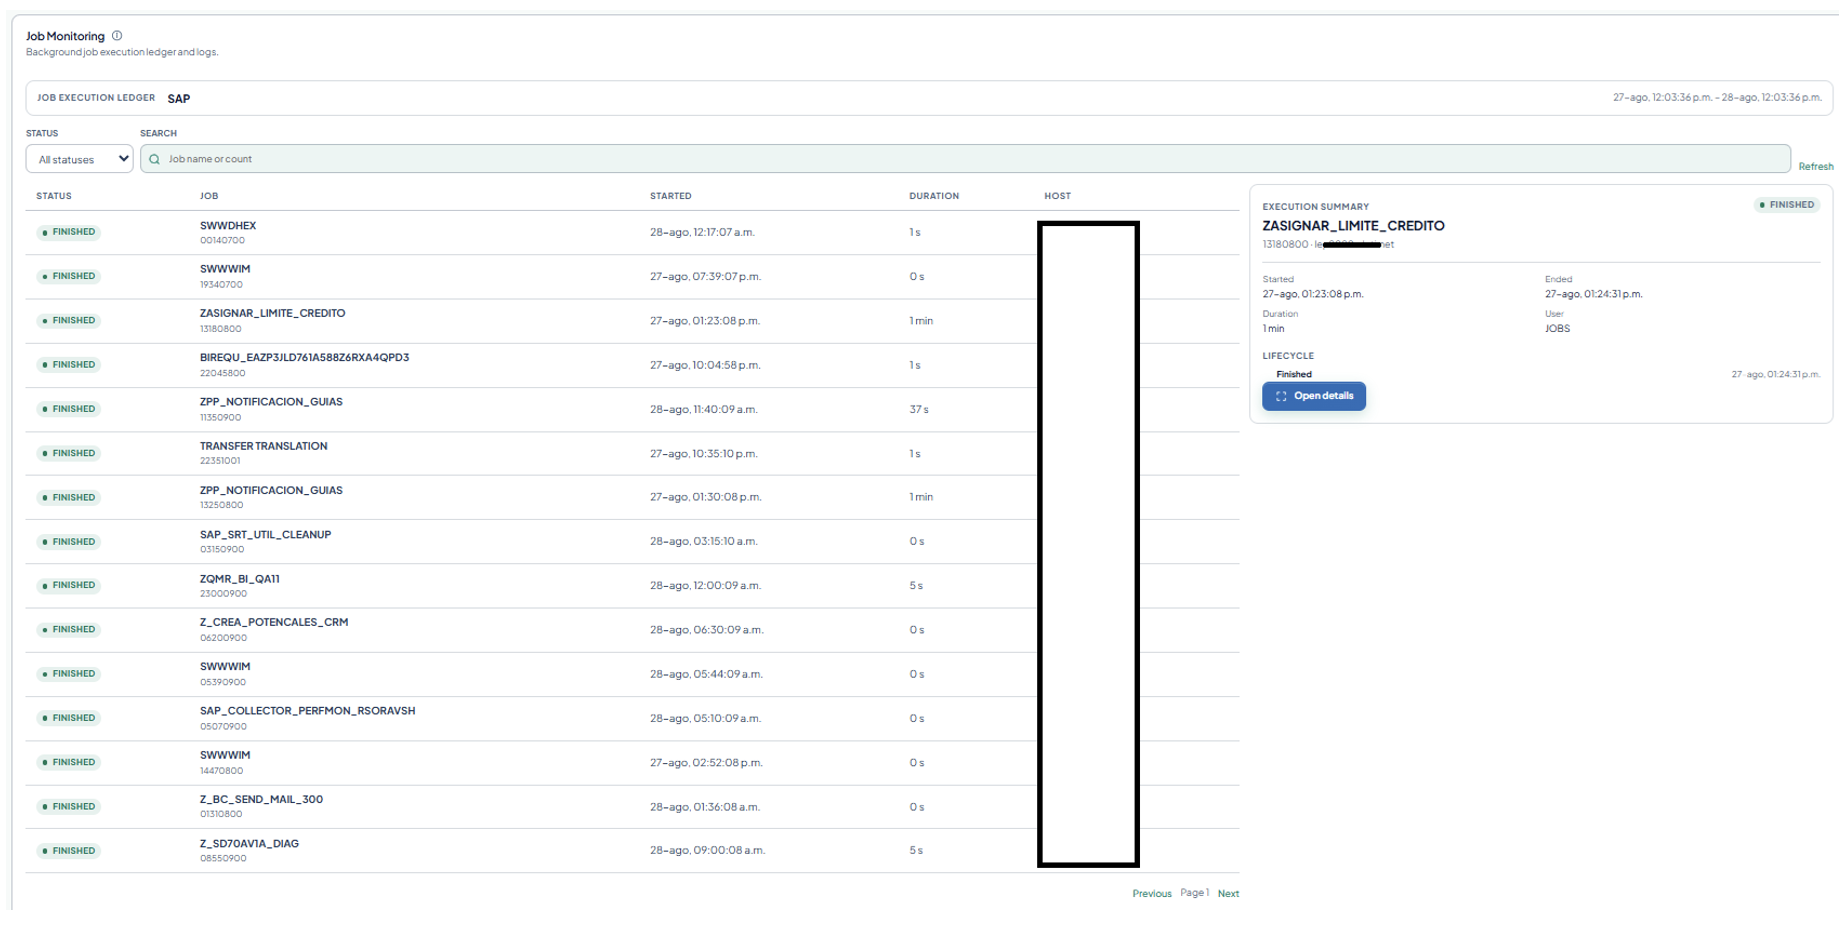Select the SAP_SRT_UTIL_CLEANUP job row
The image size is (1848, 926).
pos(632,541)
